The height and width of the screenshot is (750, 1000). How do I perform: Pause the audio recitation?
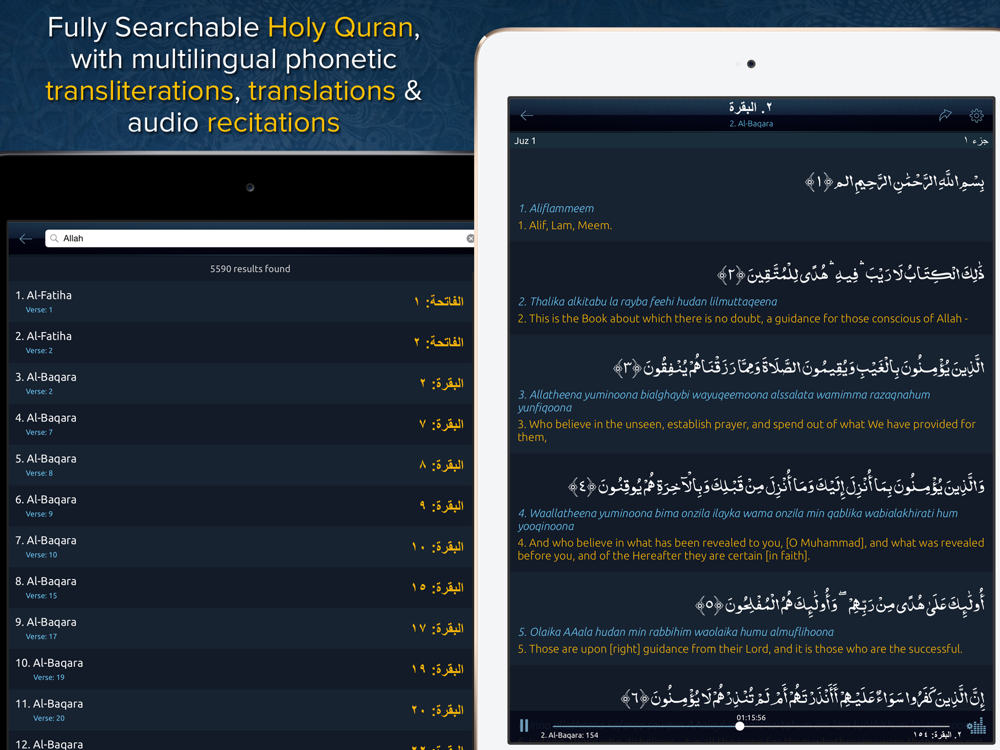[524, 726]
